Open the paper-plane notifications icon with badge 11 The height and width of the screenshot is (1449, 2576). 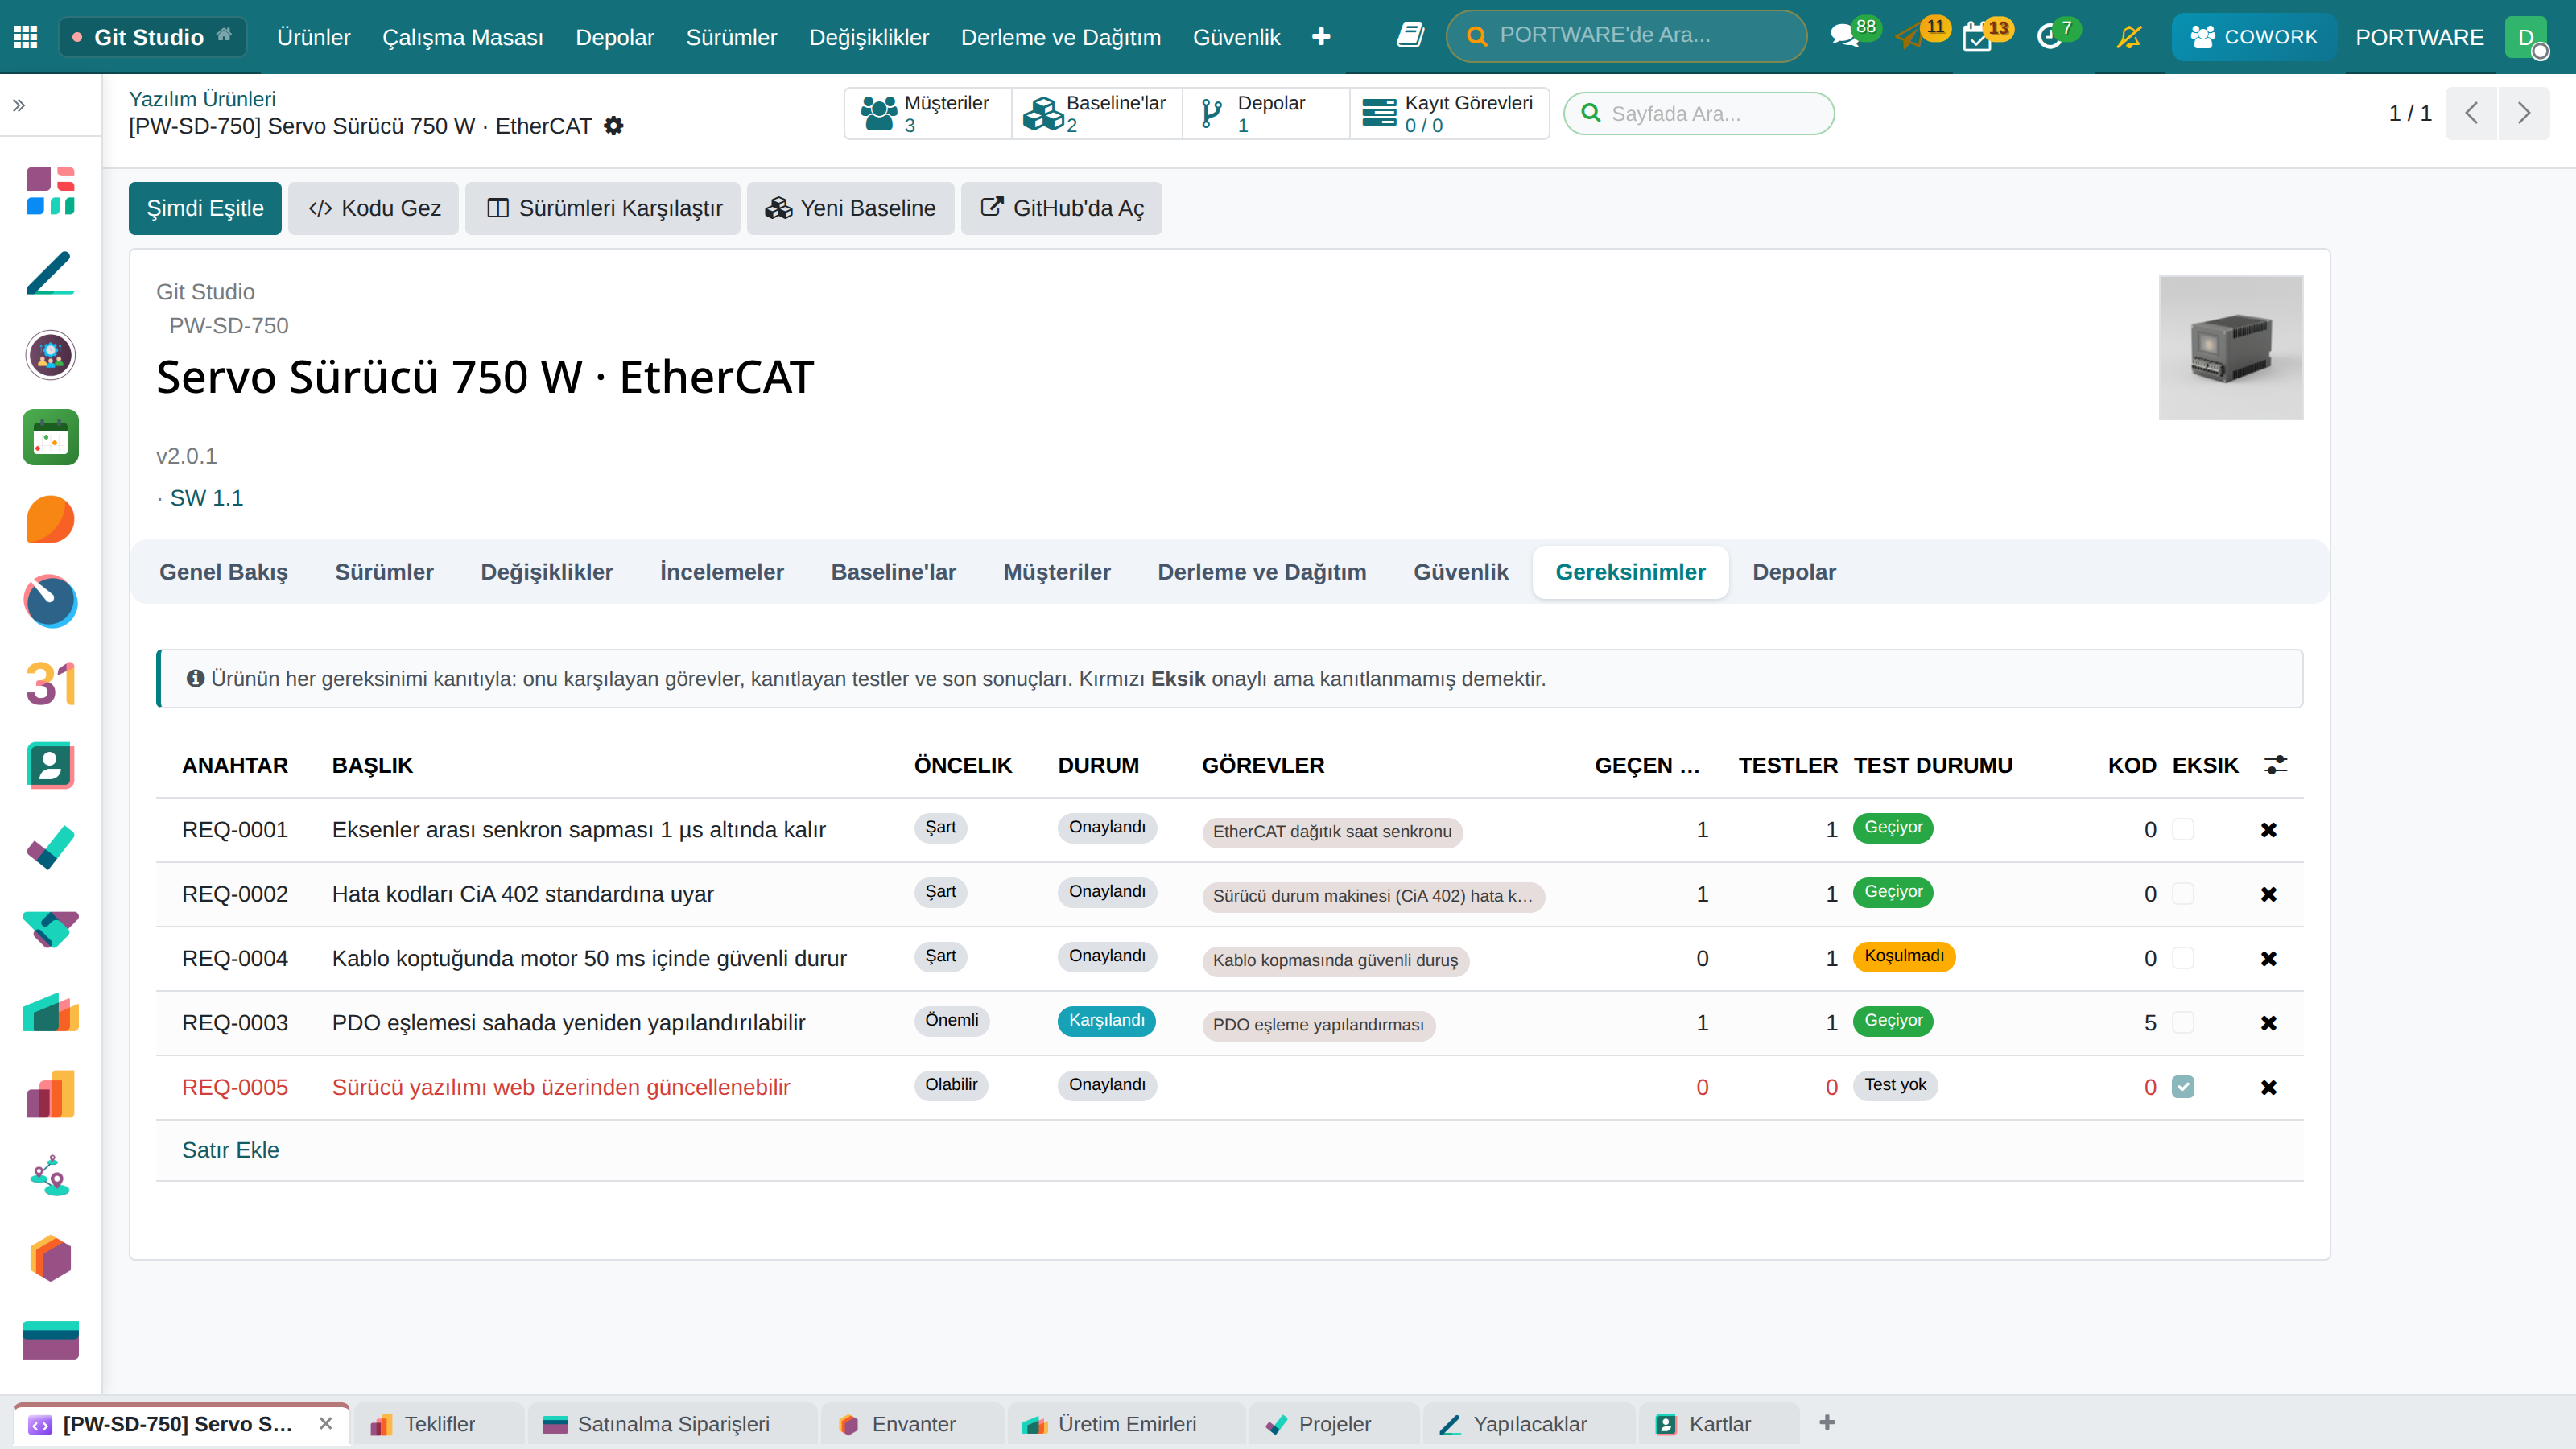1910,37
